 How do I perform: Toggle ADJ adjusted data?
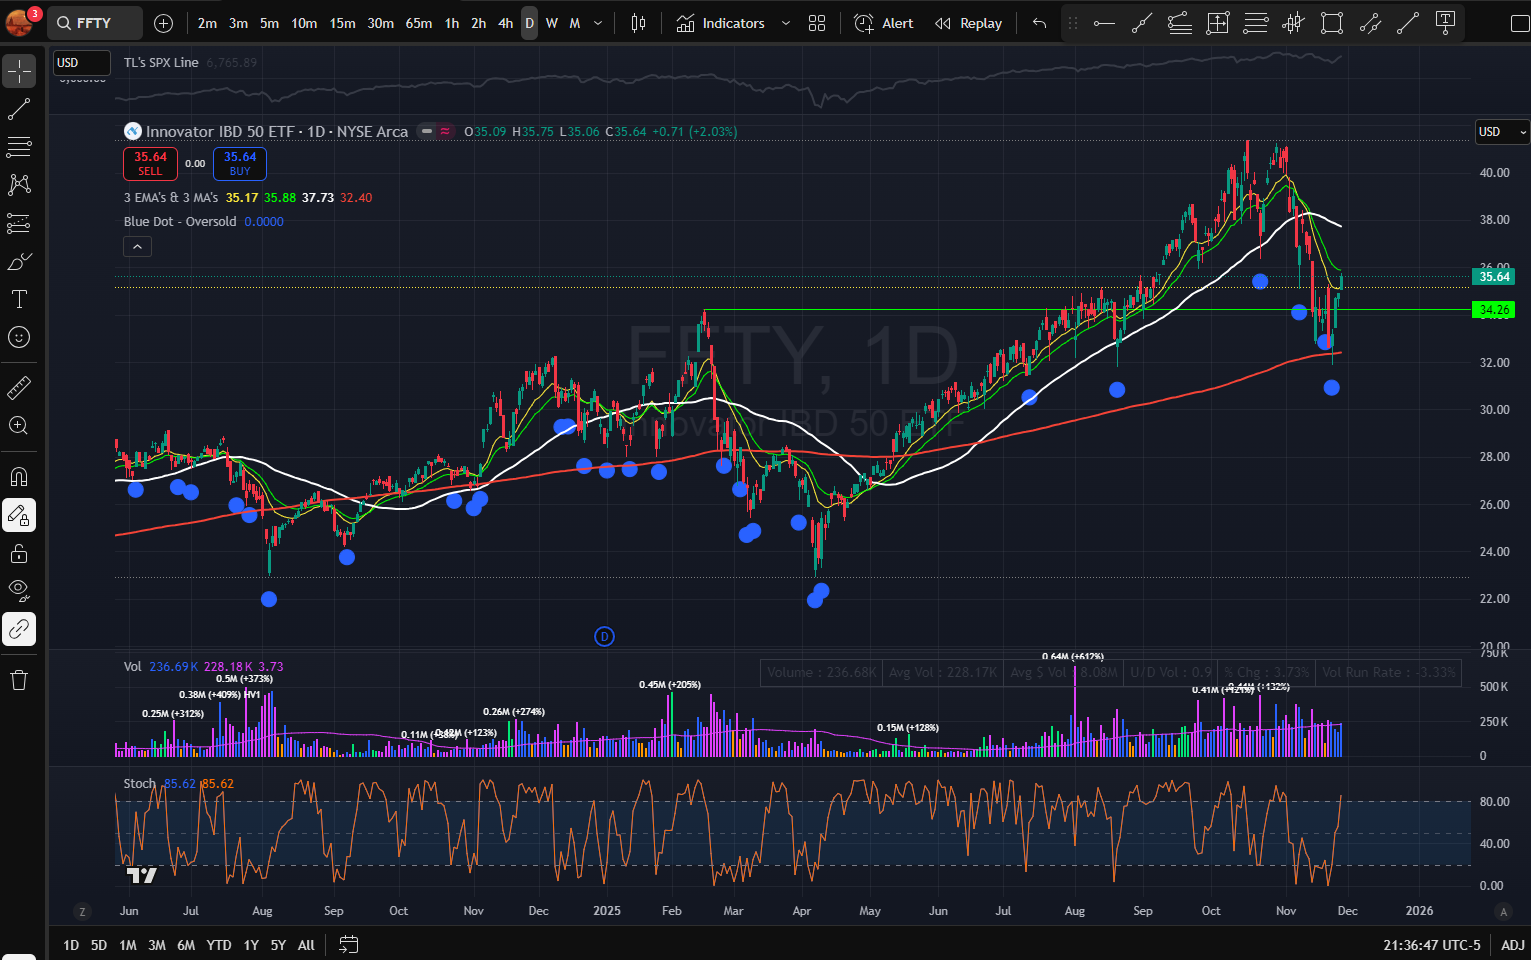pos(1512,944)
